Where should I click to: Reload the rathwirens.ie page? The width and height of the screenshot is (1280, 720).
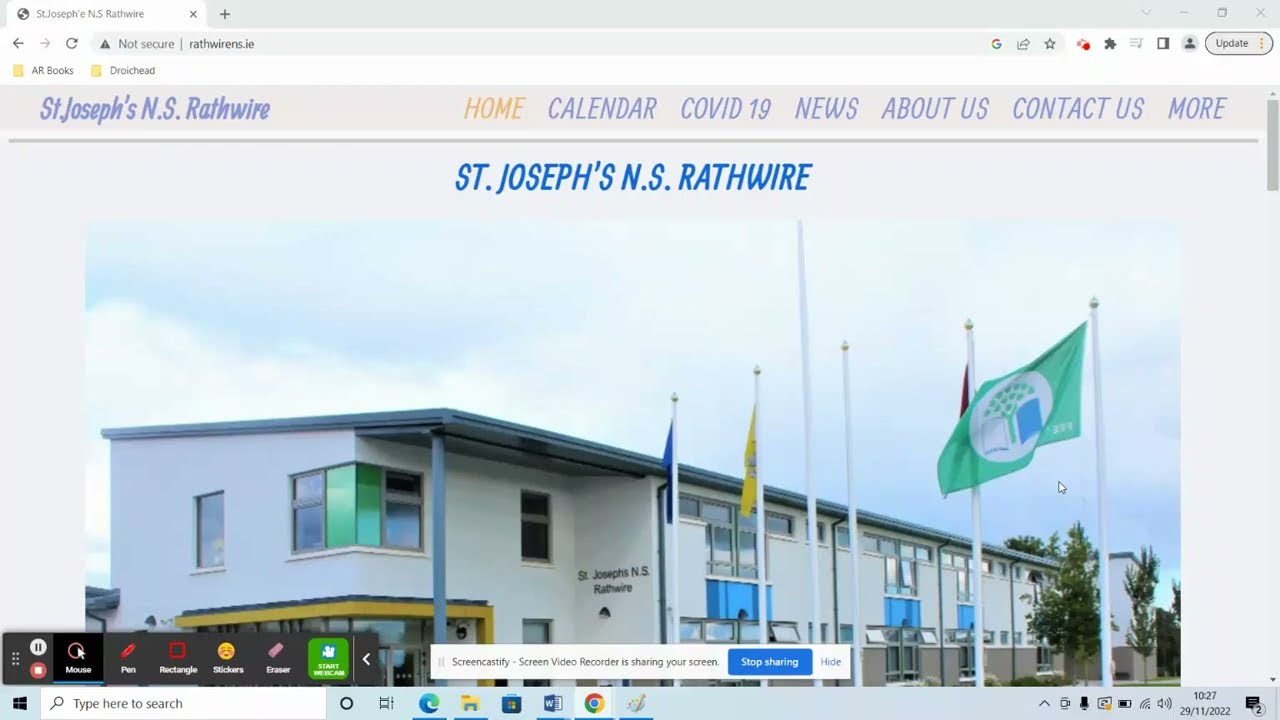pyautogui.click(x=71, y=44)
